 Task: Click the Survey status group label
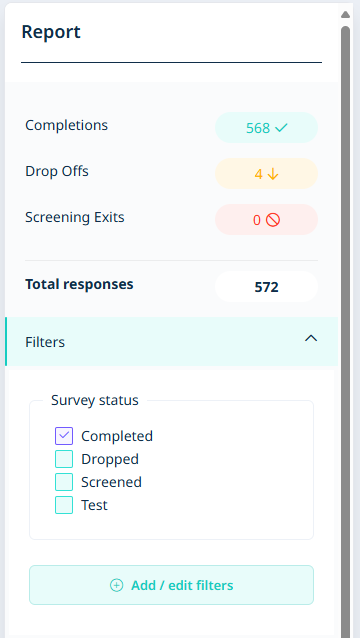[x=95, y=400]
